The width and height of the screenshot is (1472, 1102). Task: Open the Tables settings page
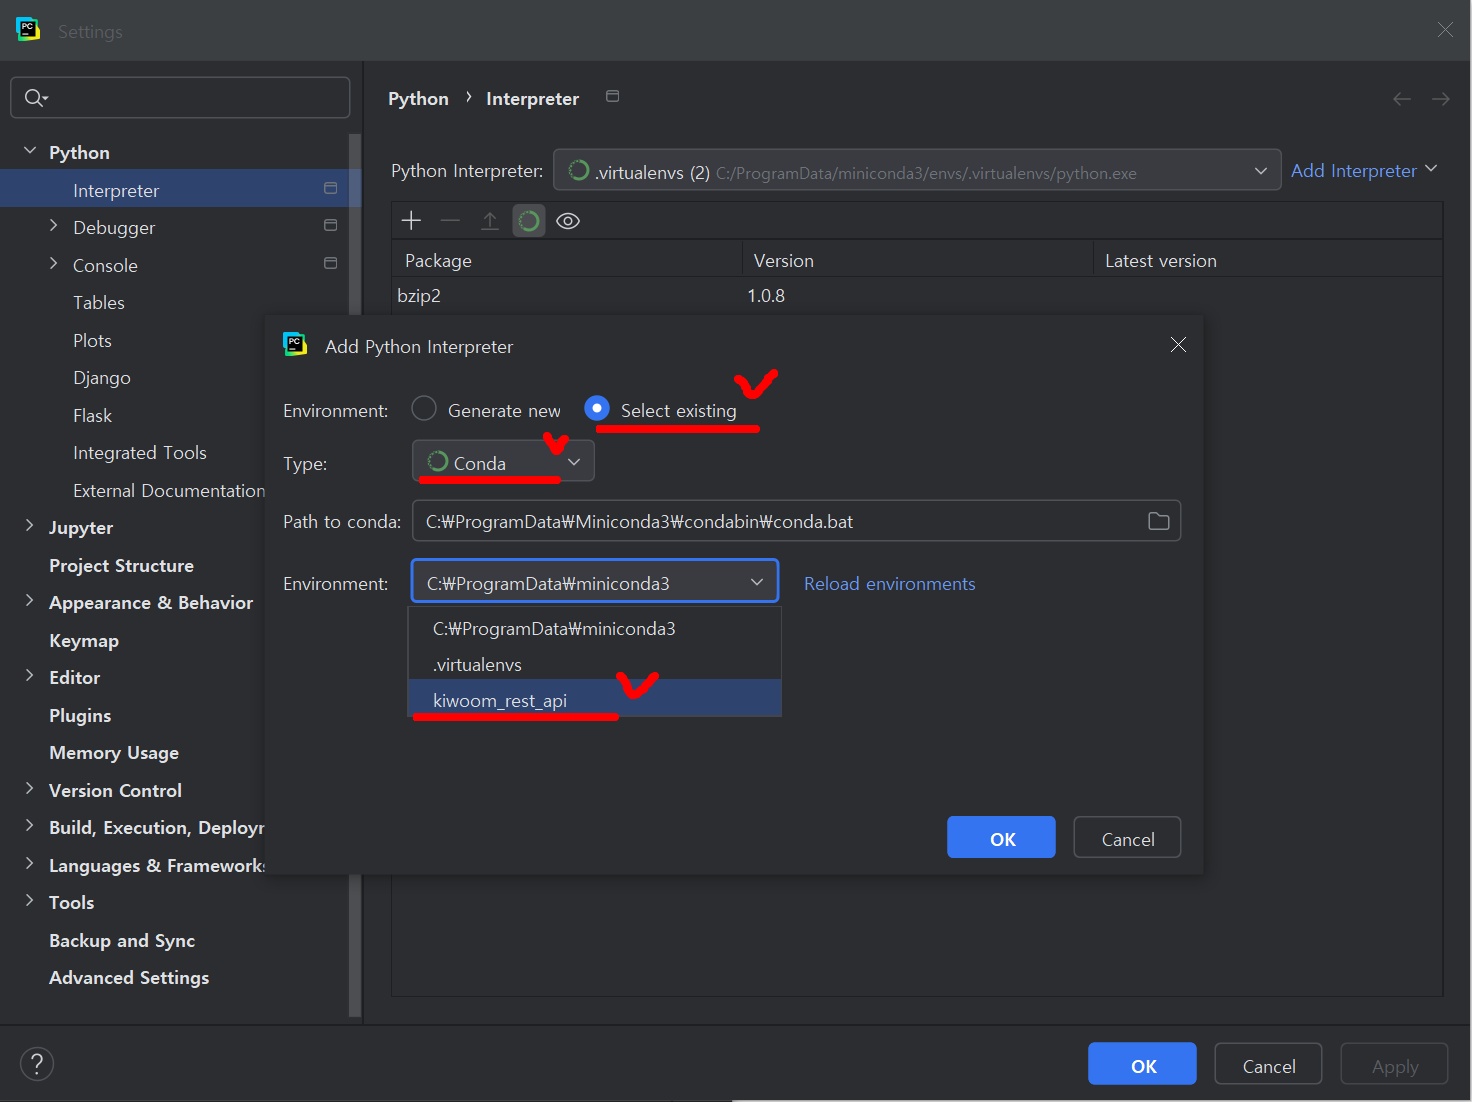point(99,302)
